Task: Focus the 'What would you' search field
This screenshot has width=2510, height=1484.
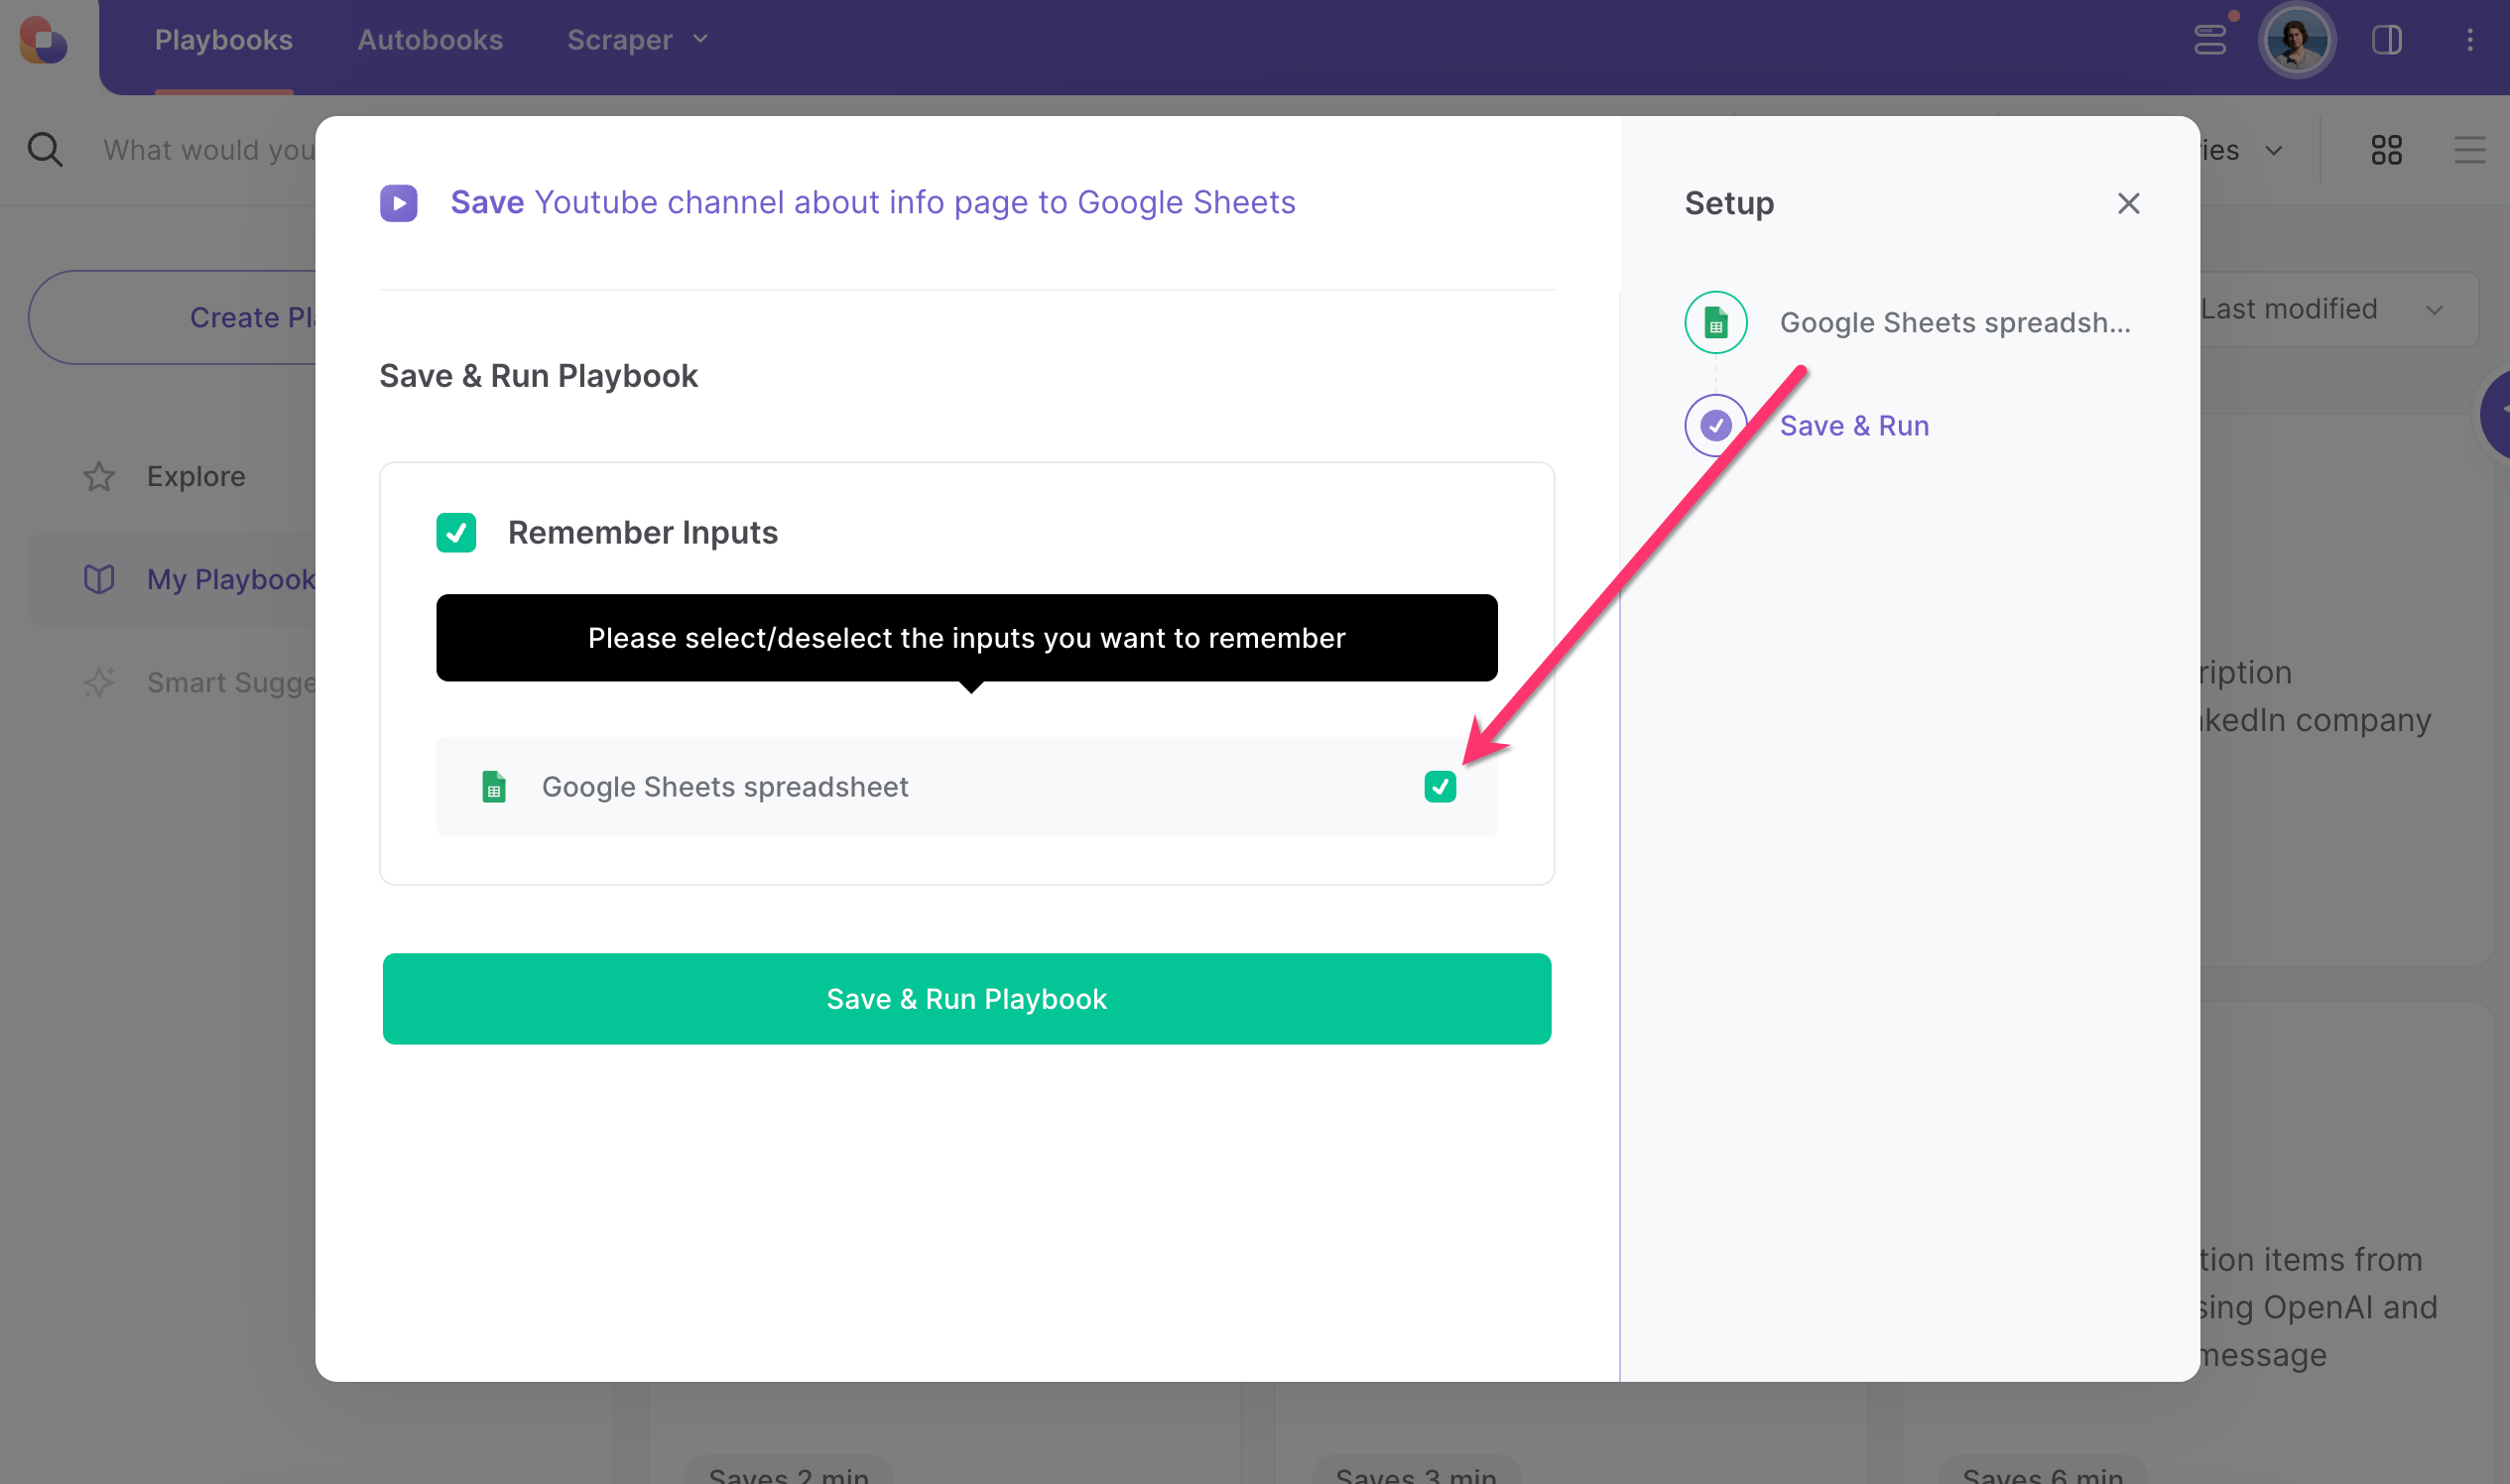Action: point(209,150)
